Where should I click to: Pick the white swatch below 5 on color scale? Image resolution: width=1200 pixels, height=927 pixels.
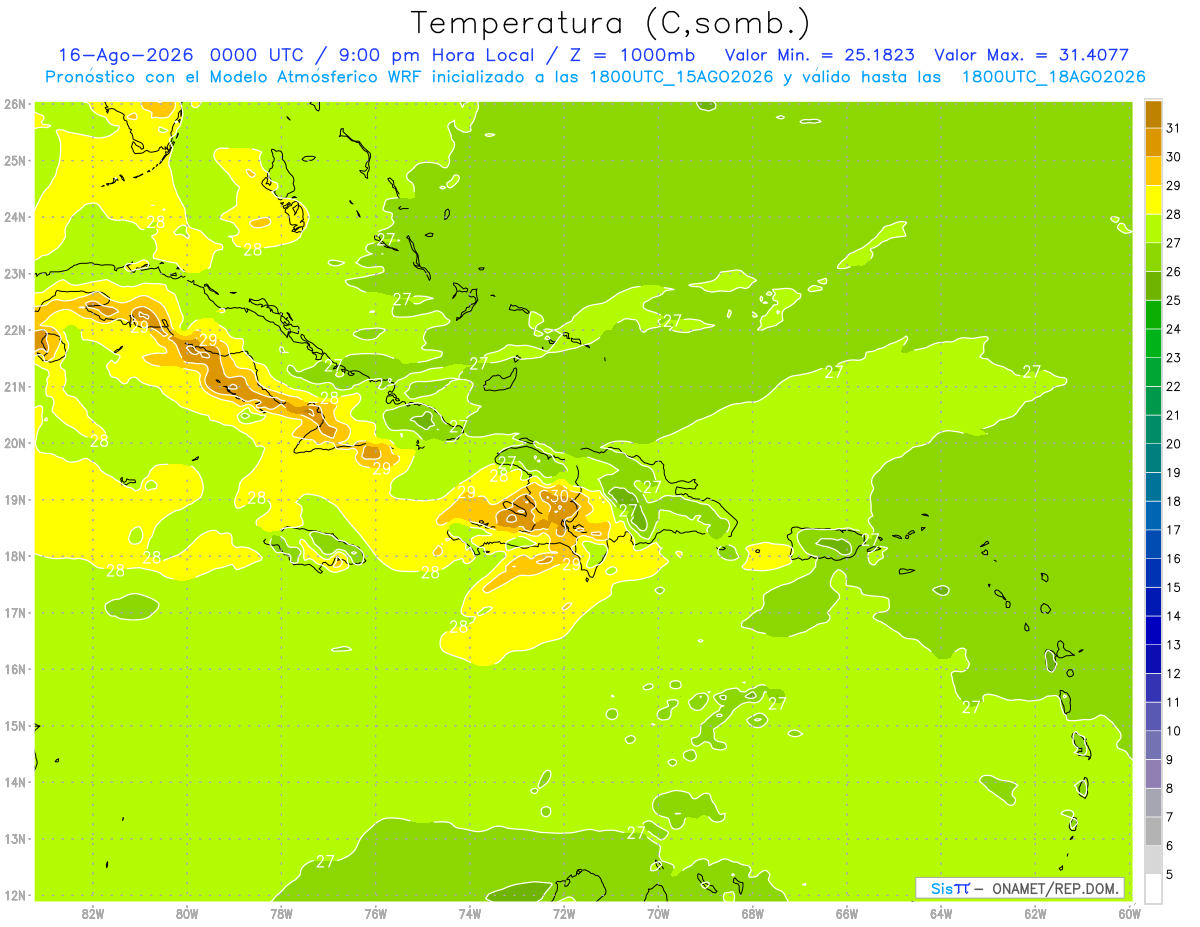point(1153,888)
